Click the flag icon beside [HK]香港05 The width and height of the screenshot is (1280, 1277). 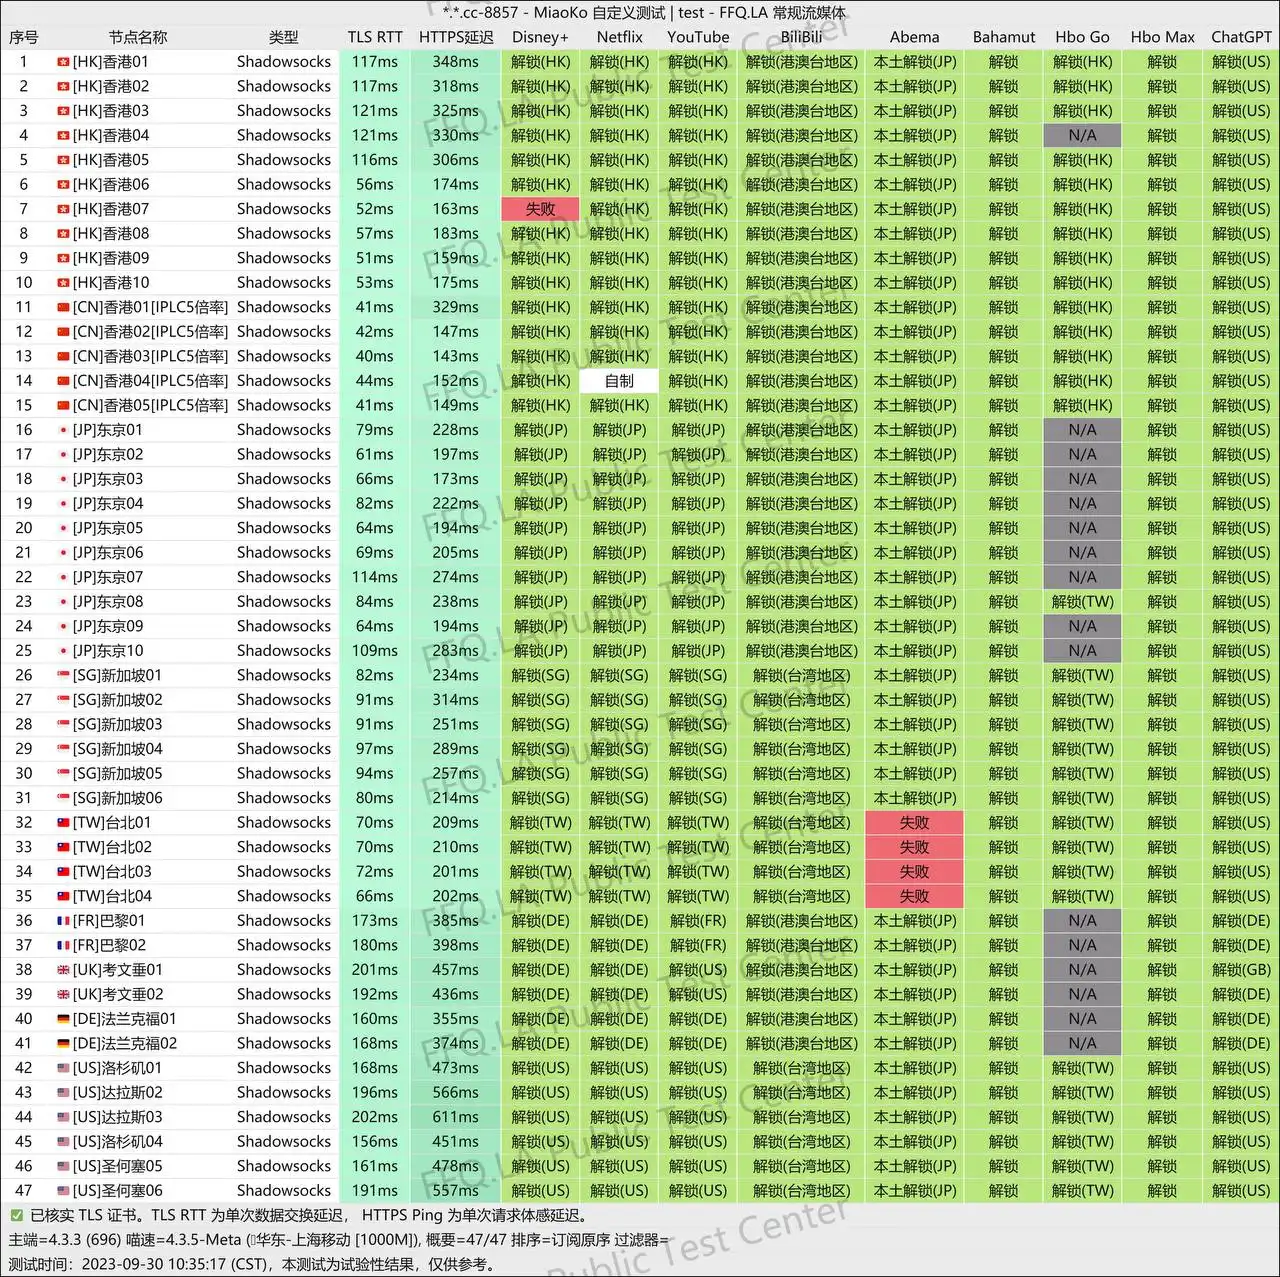click(63, 160)
